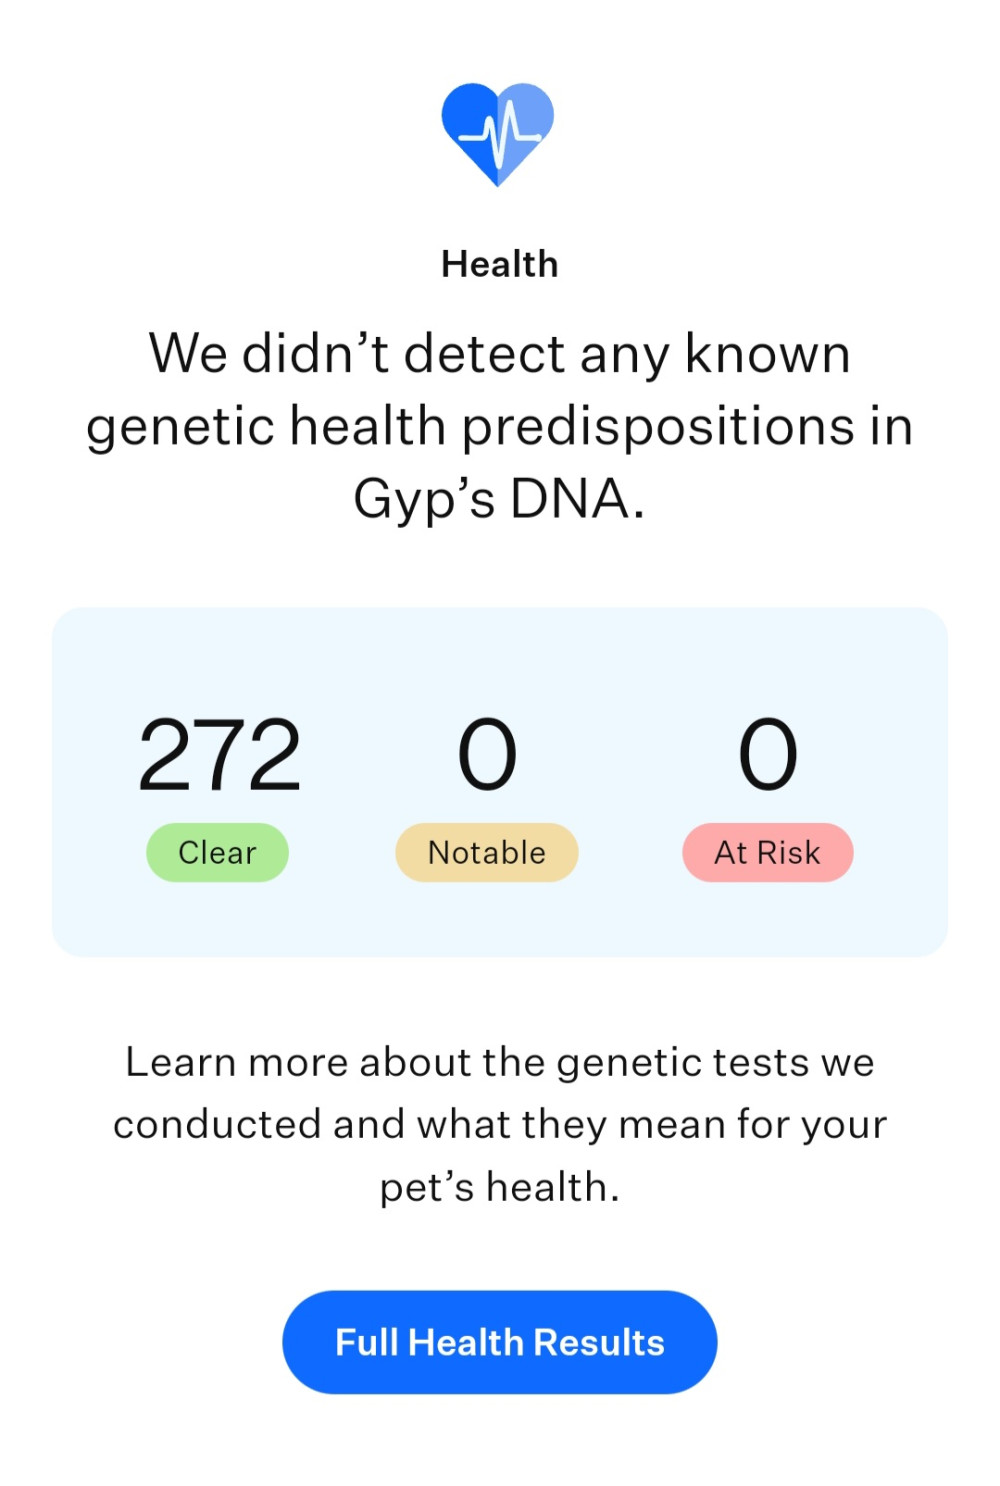The width and height of the screenshot is (1000, 1486).
Task: Tap the lighter right half of heart icon
Action: coord(523,122)
